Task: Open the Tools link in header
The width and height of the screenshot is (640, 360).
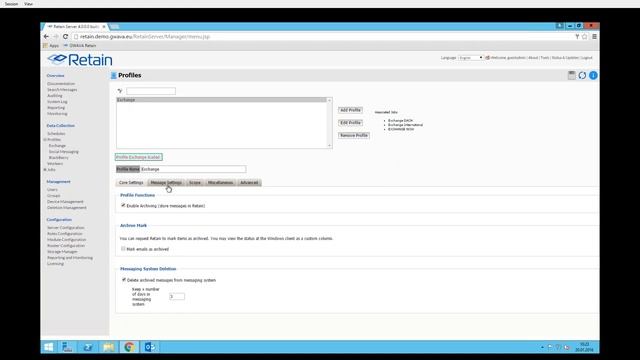Action: tap(545, 58)
